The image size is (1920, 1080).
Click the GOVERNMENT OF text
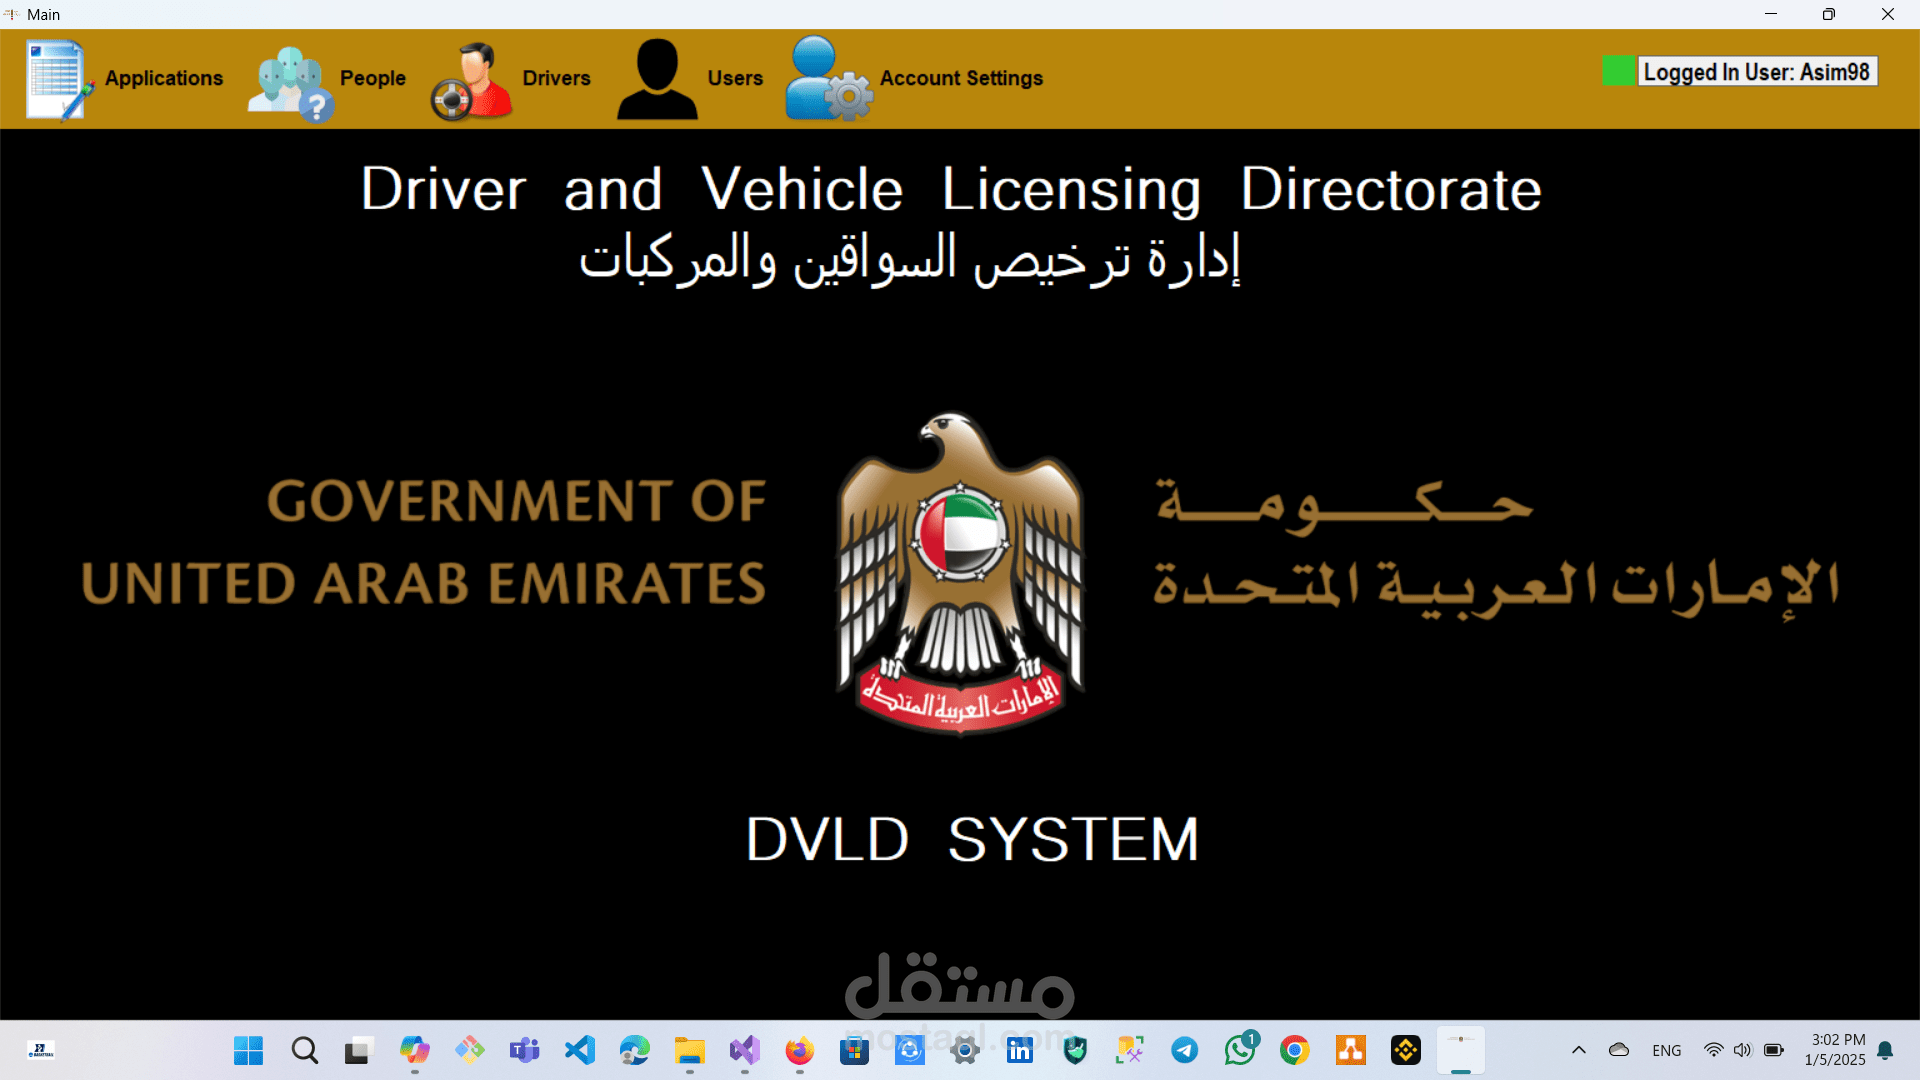tap(516, 500)
